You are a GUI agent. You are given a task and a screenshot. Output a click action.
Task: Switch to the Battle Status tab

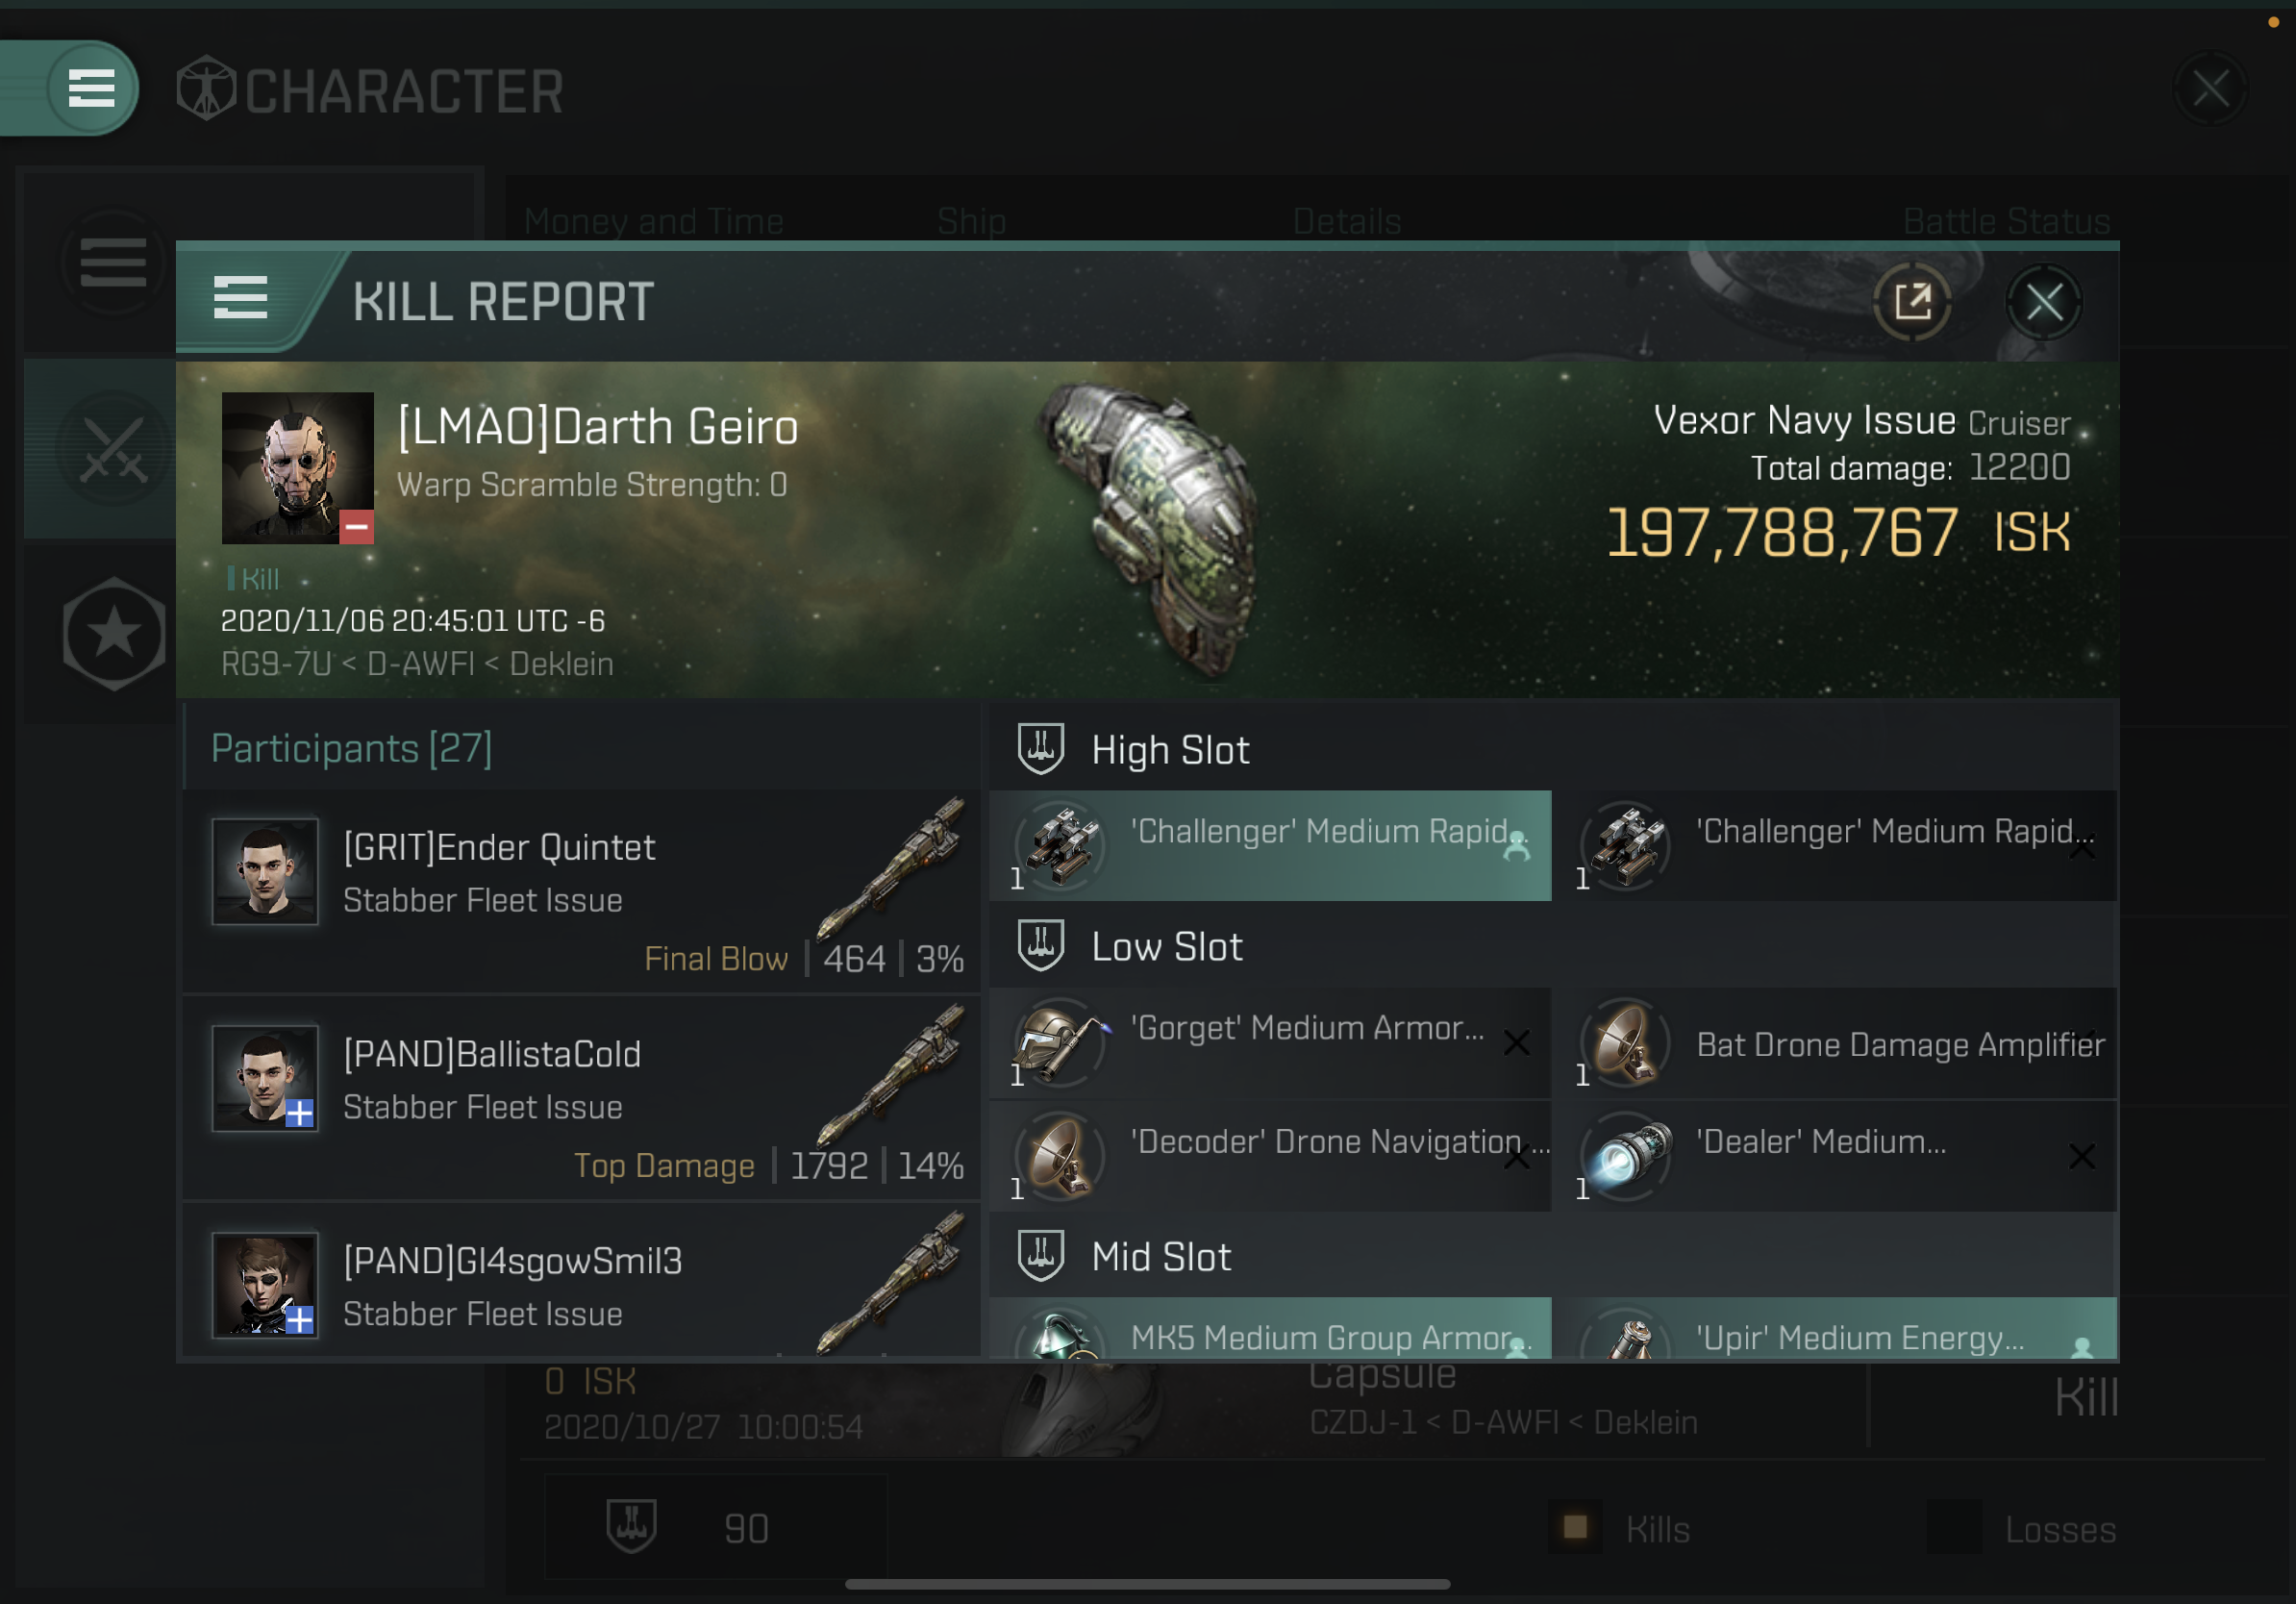coord(2006,221)
